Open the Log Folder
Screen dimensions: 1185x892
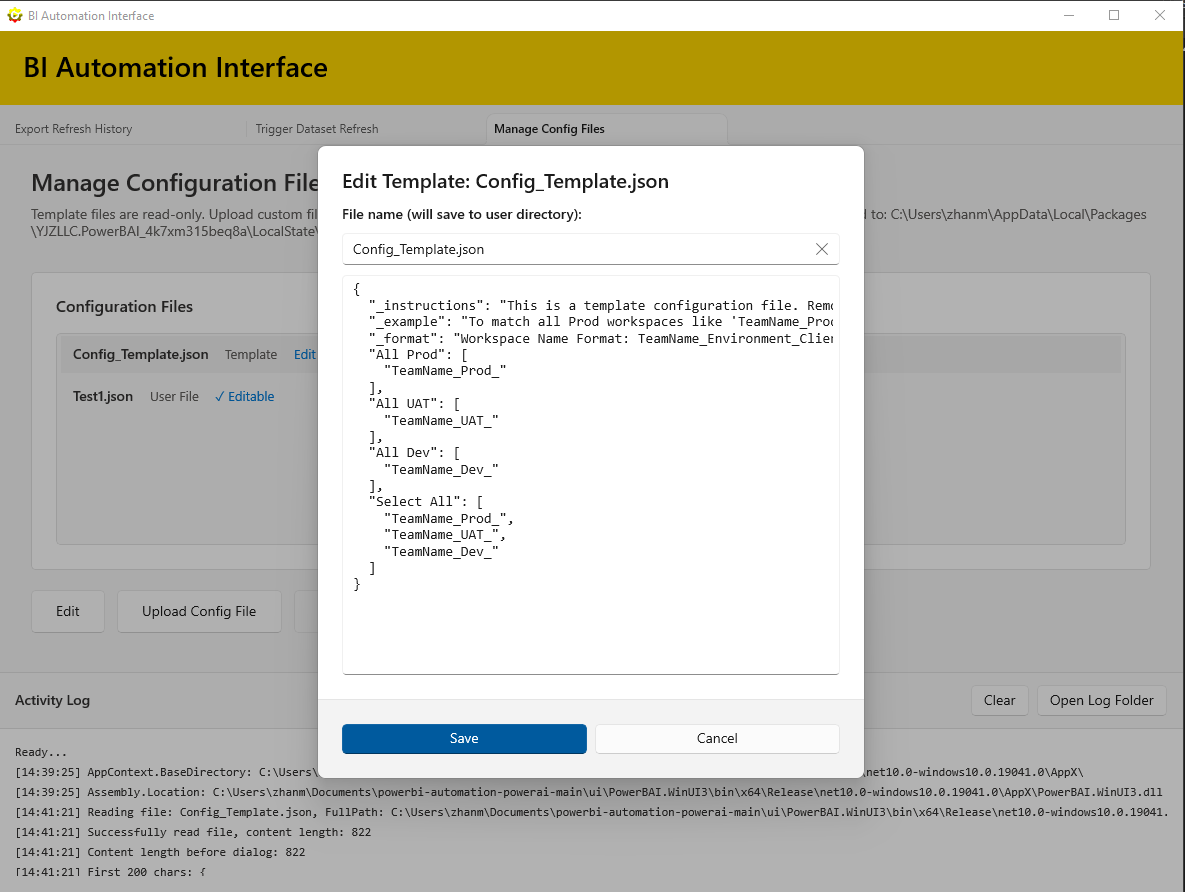[x=1101, y=700]
